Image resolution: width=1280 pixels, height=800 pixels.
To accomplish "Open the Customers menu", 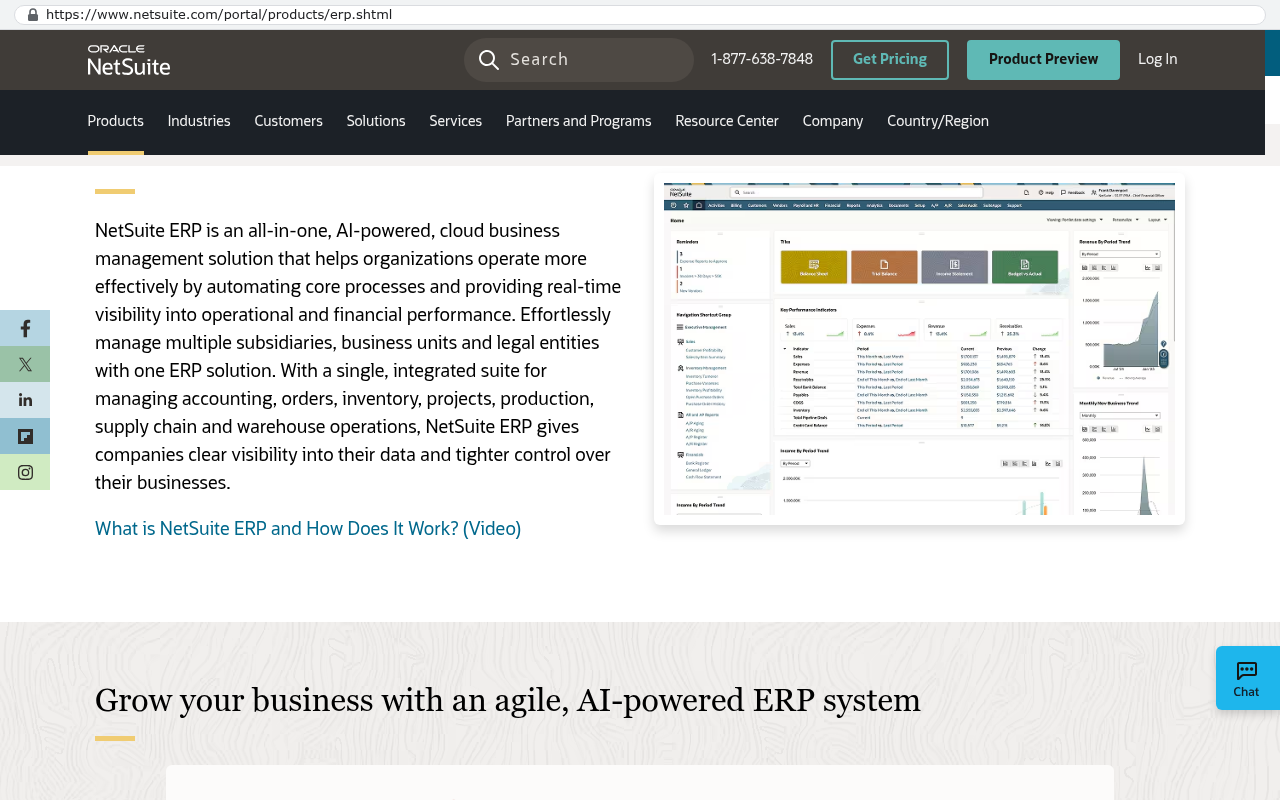I will pyautogui.click(x=288, y=121).
